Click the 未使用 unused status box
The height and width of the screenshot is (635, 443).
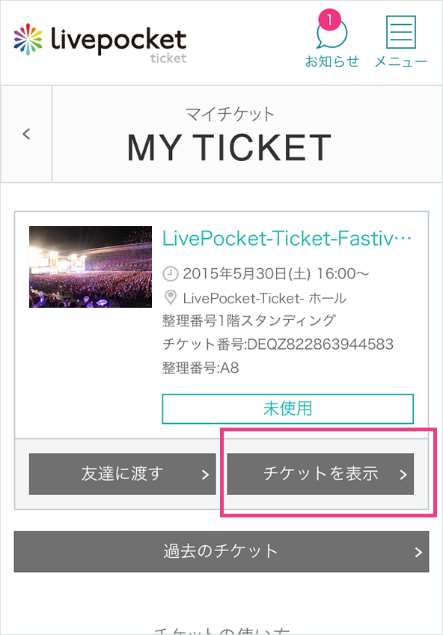[x=288, y=409]
